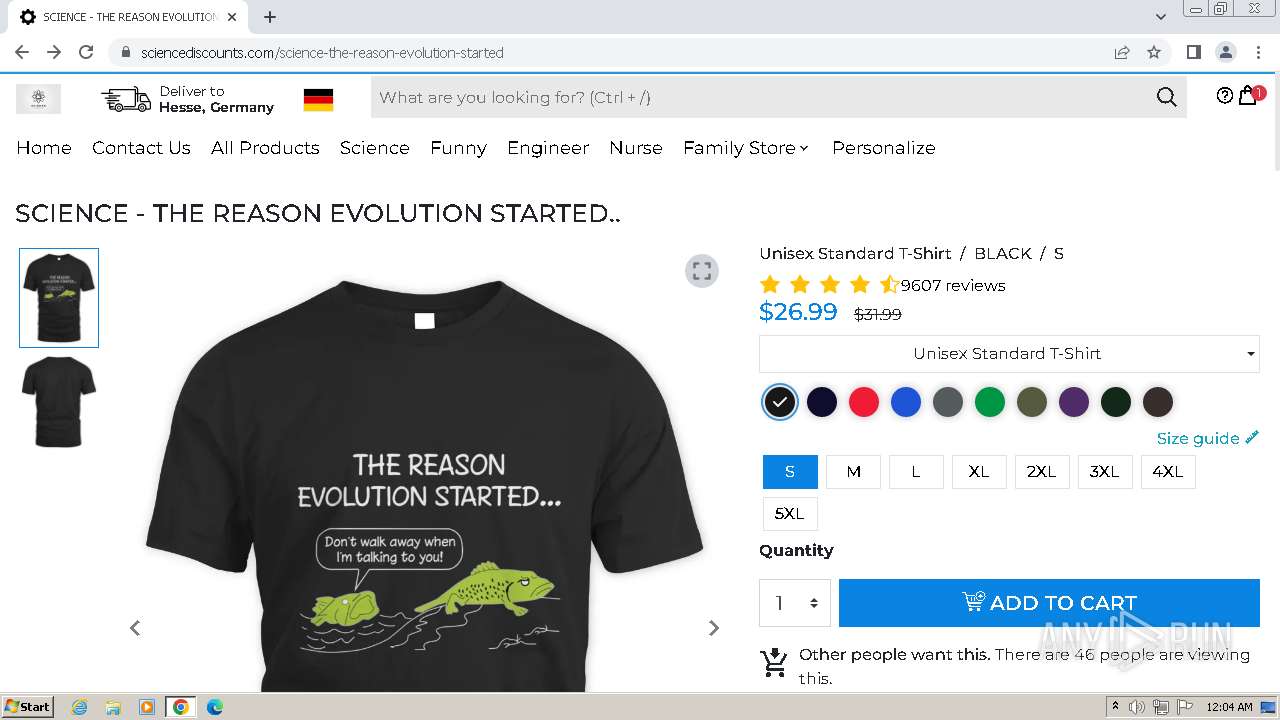Select size S
The image size is (1280, 720).
790,472
